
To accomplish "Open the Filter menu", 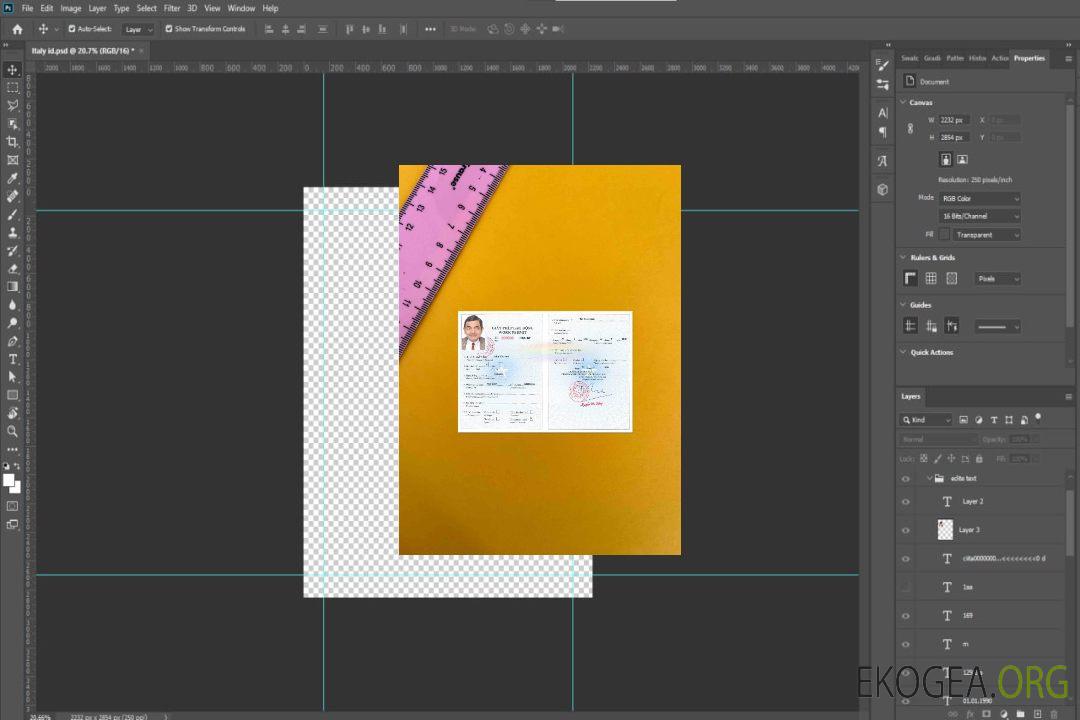I will tap(172, 8).
